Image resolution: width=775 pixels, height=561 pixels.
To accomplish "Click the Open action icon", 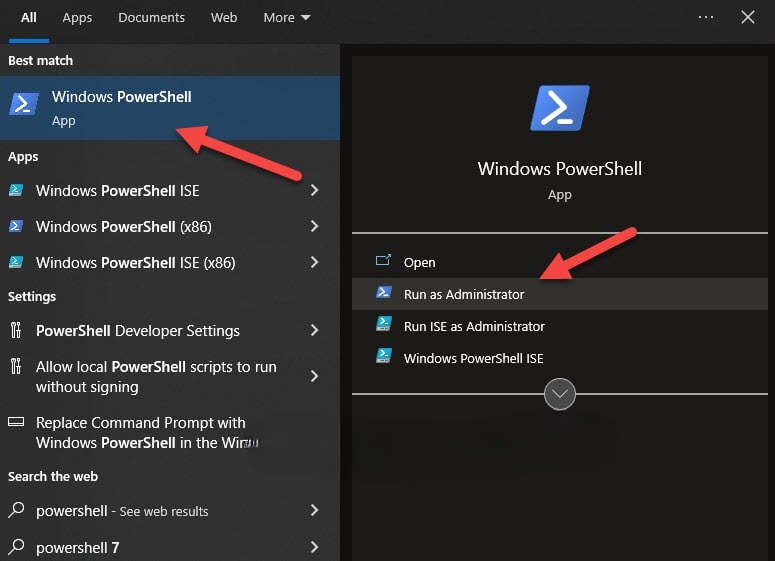I will pos(383,260).
